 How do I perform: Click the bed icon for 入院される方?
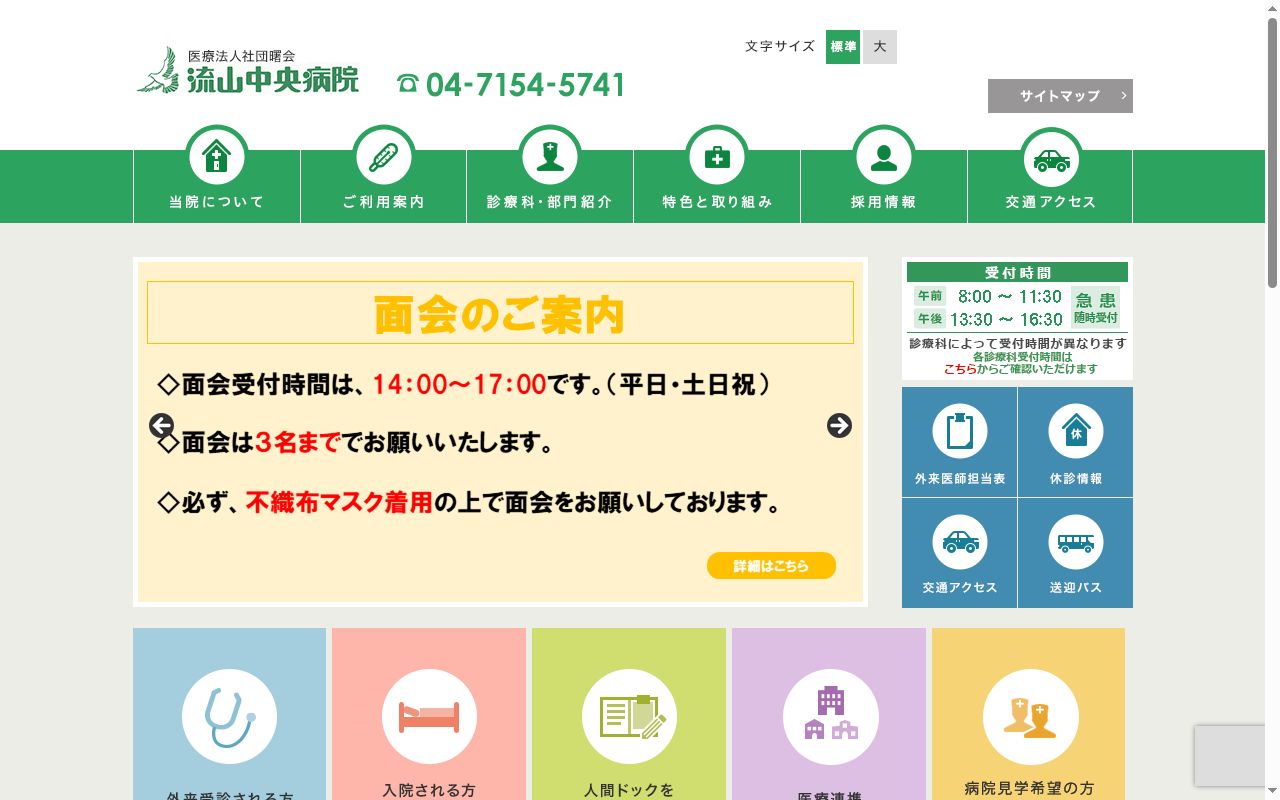pos(429,717)
